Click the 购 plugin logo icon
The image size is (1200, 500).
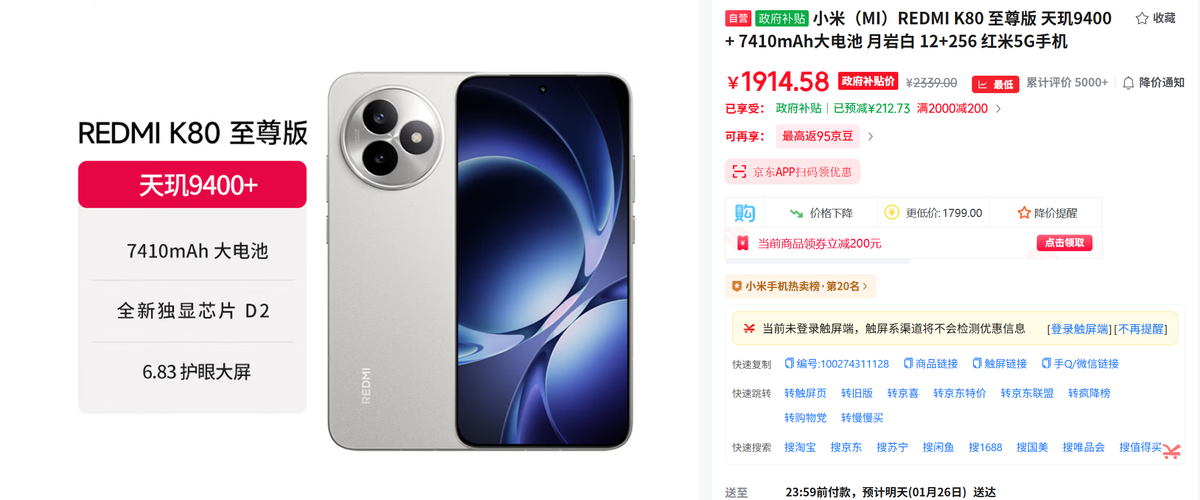(x=744, y=213)
